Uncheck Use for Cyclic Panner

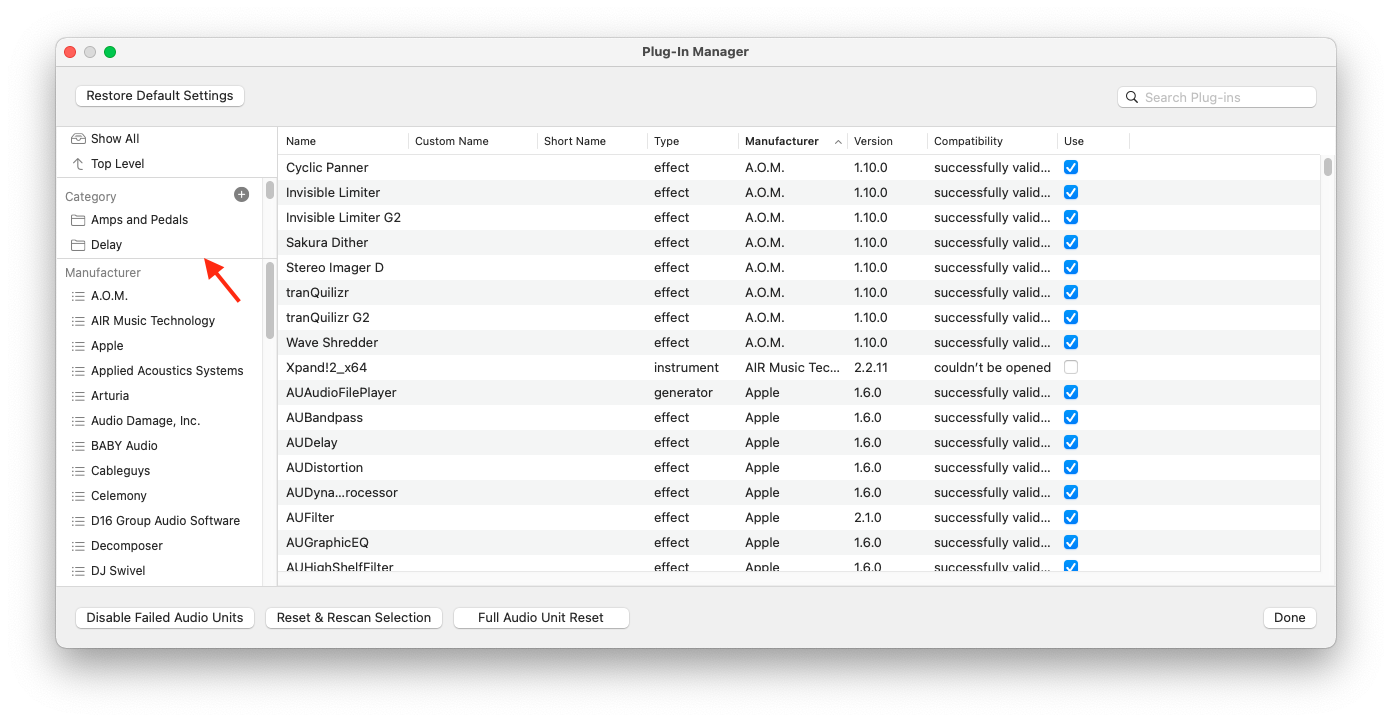point(1071,167)
